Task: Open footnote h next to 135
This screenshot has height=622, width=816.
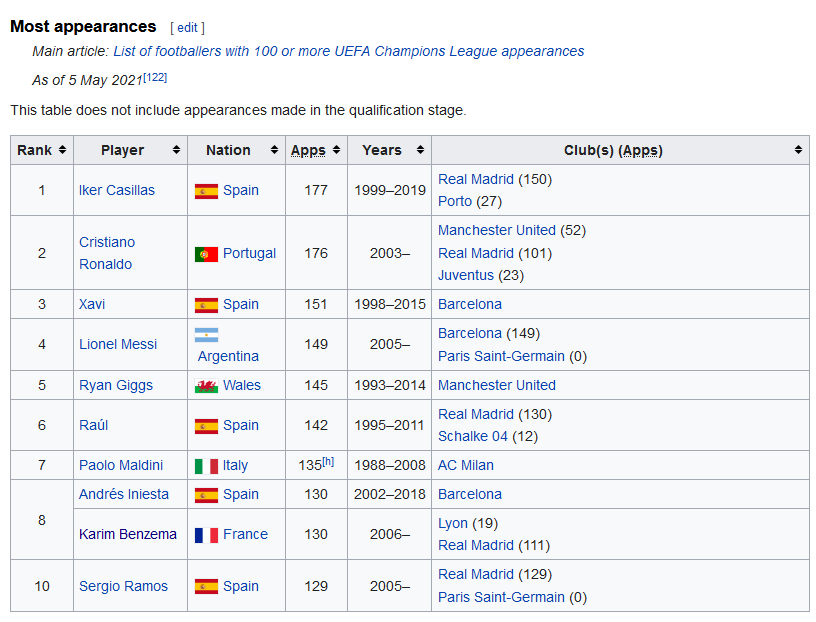Action: [x=328, y=461]
